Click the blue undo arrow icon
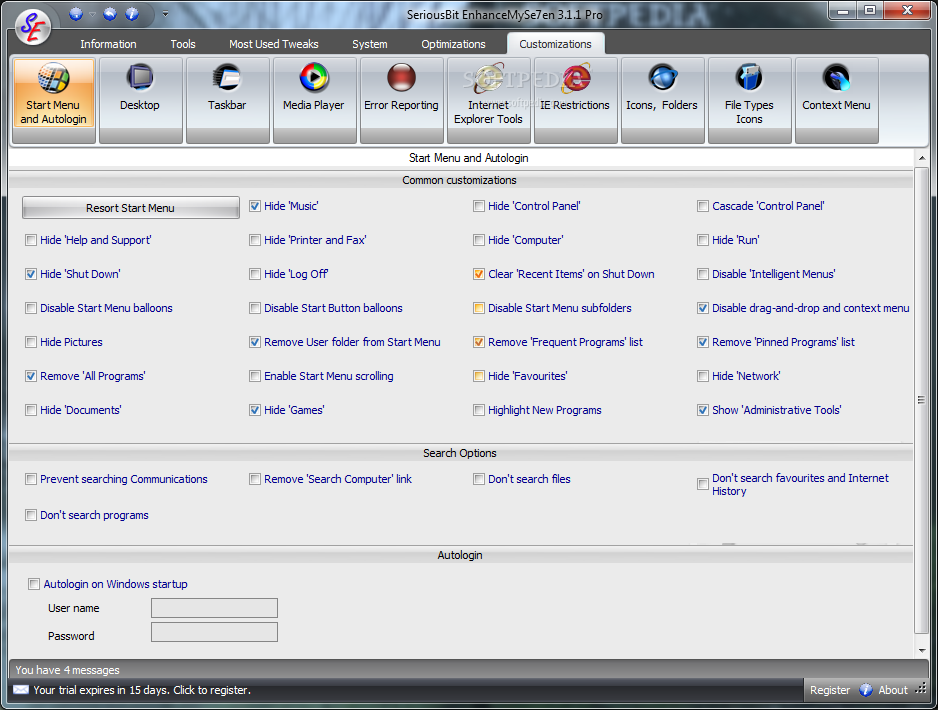Image resolution: width=938 pixels, height=710 pixels. pyautogui.click(x=110, y=14)
